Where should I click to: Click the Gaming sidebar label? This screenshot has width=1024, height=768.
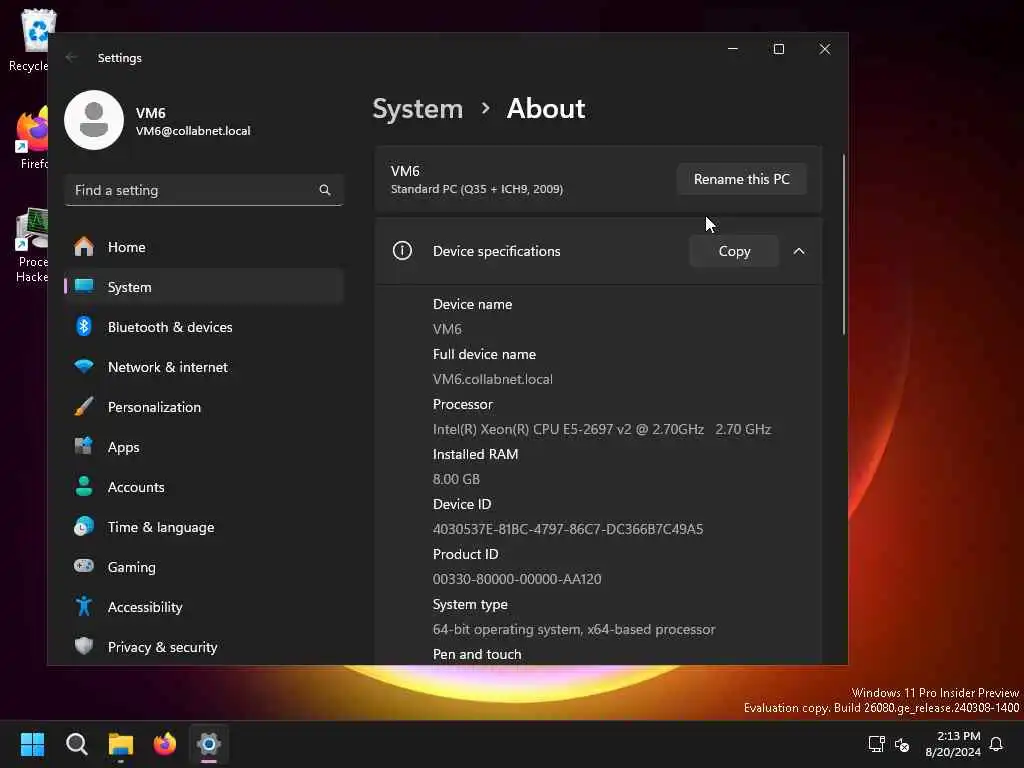click(x=131, y=567)
